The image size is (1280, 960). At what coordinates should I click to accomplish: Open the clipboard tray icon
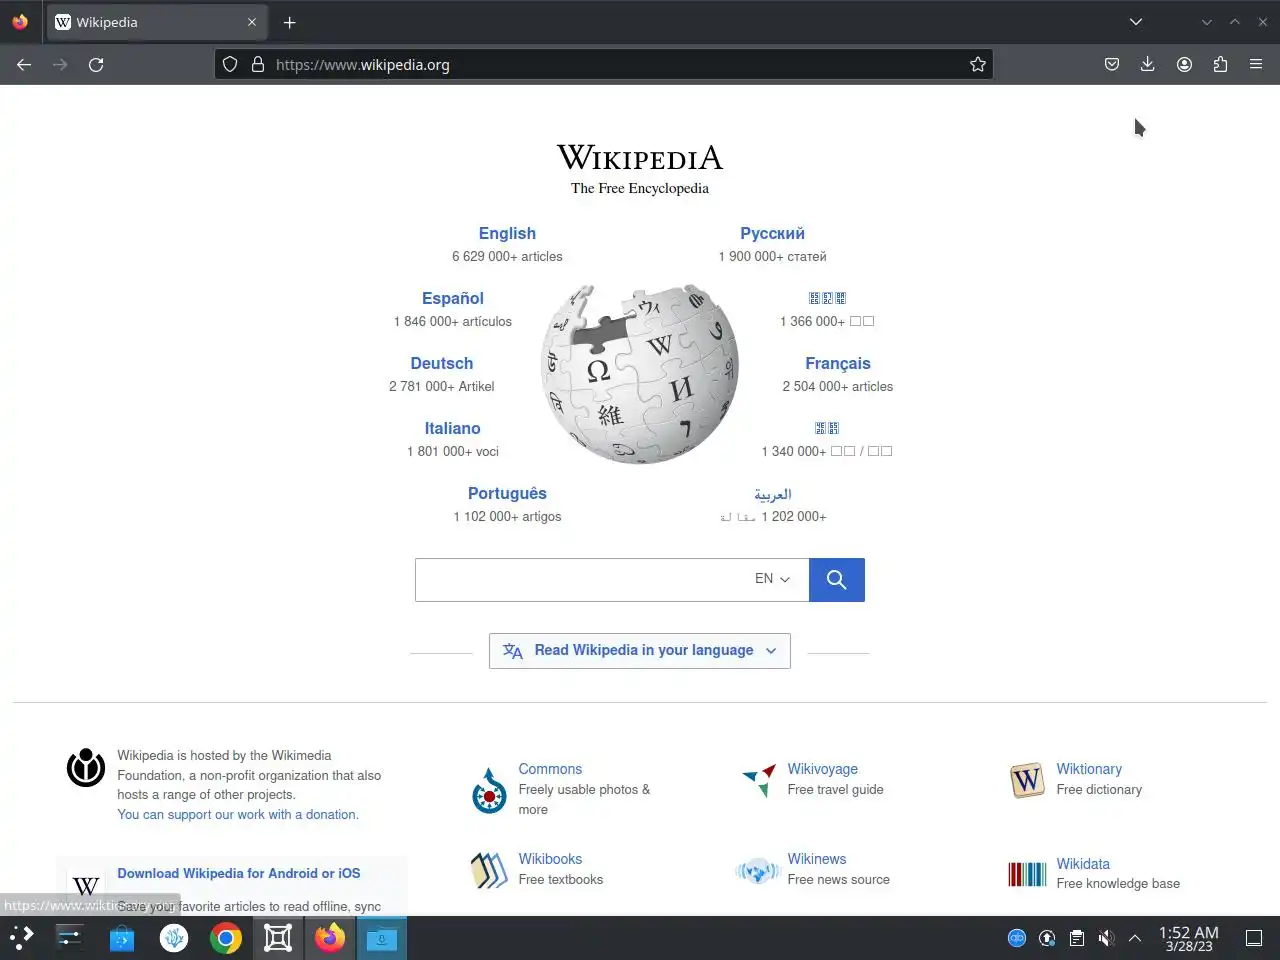1077,938
